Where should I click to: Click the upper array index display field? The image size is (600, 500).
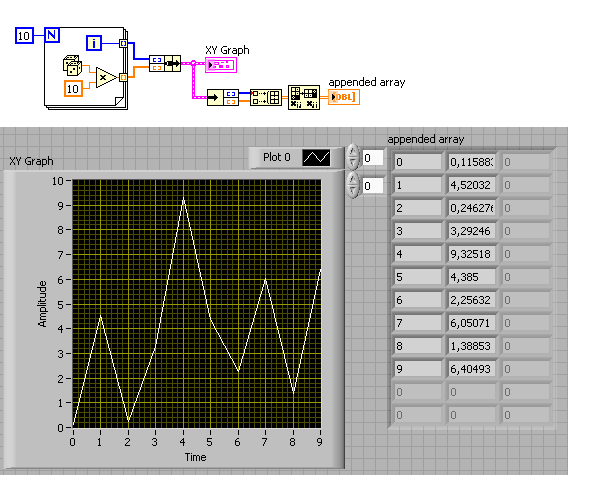point(372,158)
